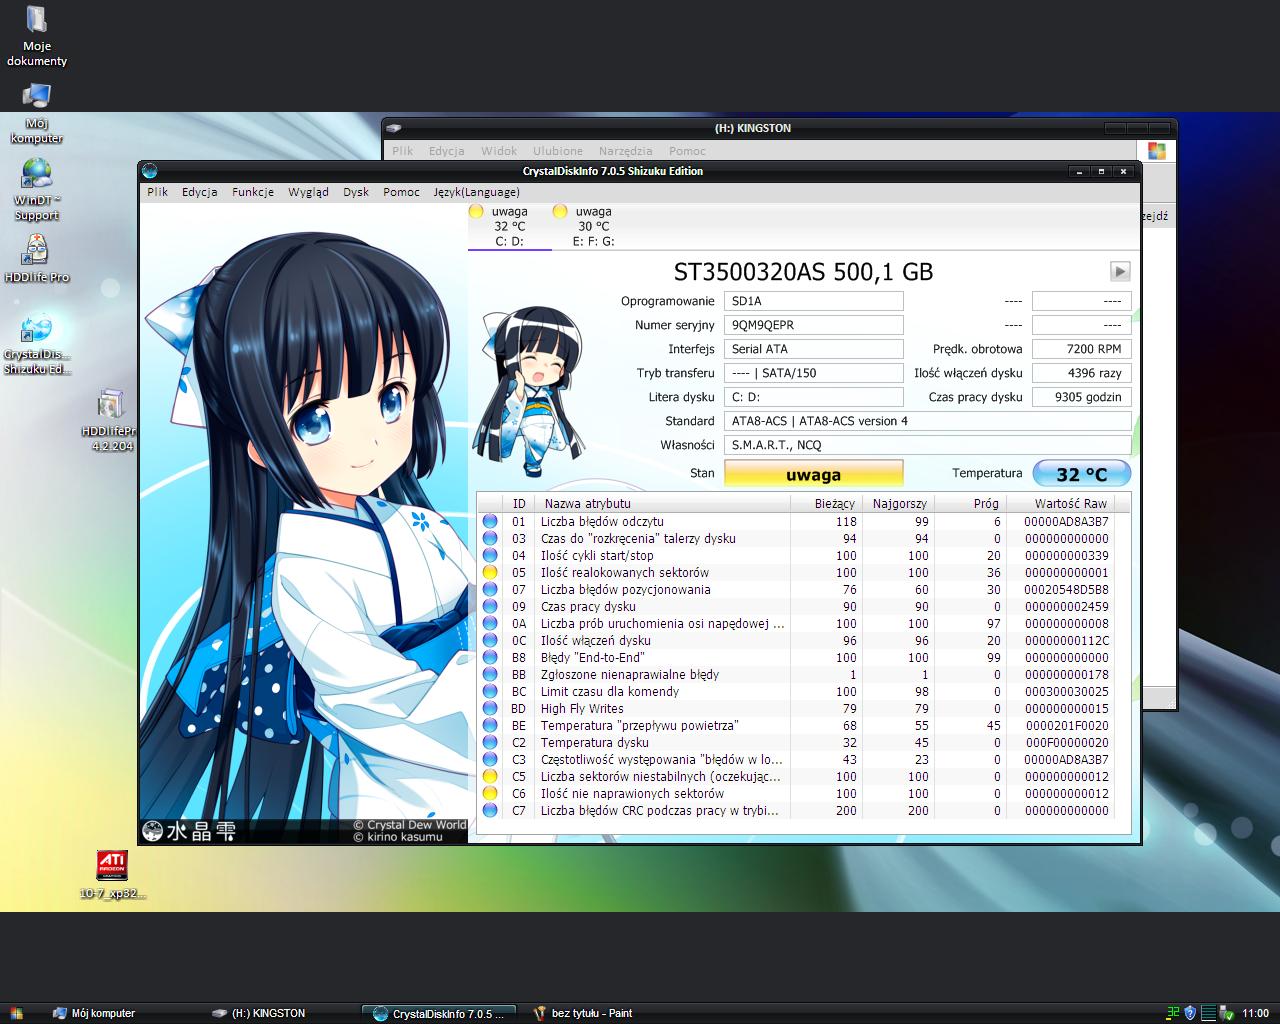Go to next disk with arrow button
This screenshot has height=1024, width=1280.
[x=1120, y=271]
